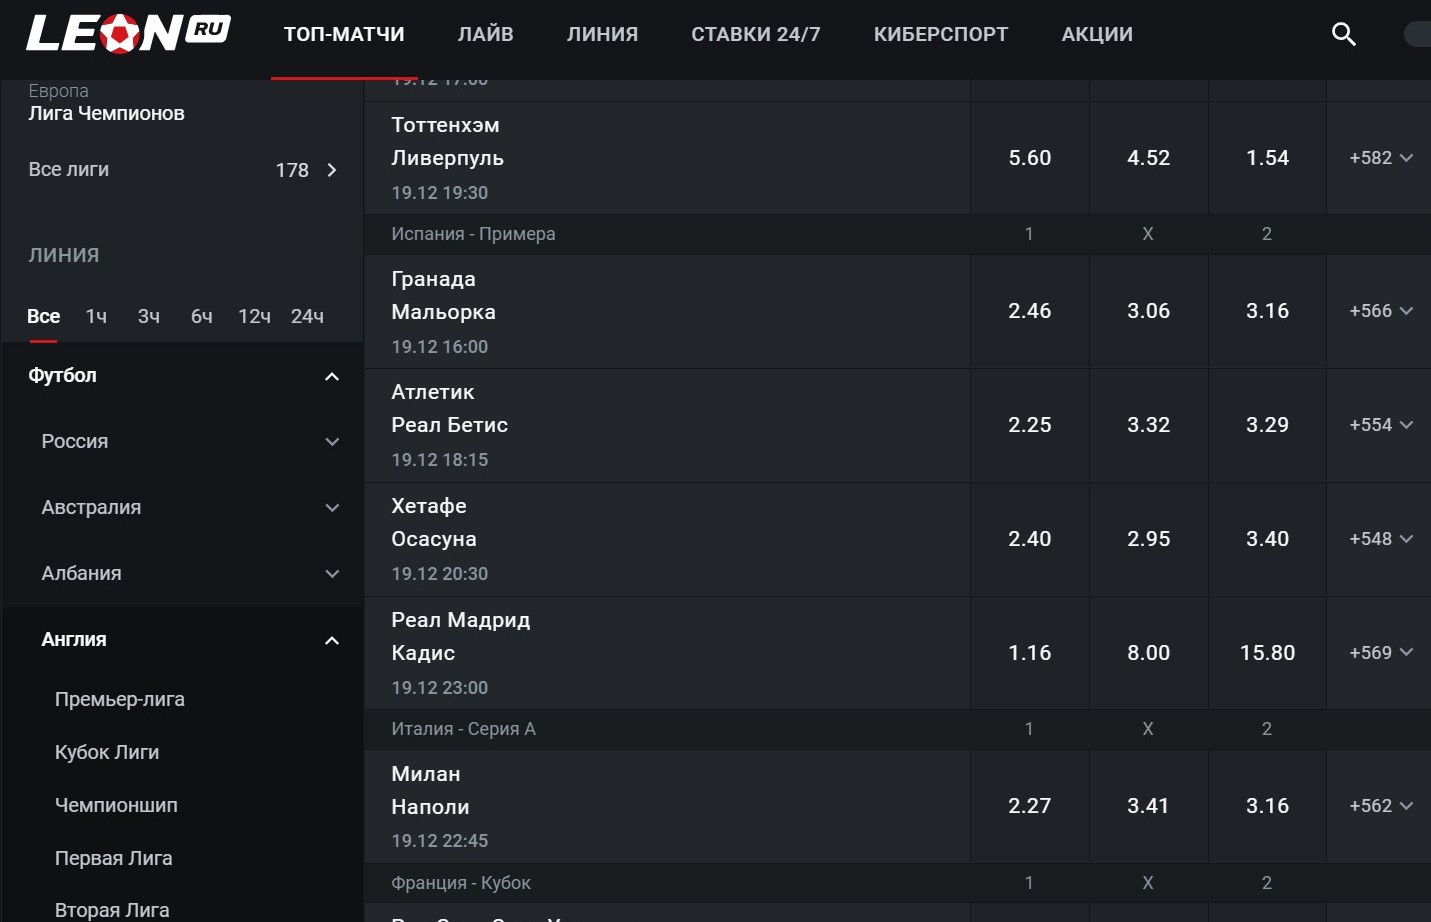Bet 1.16 on Реал Мадрид win
Viewport: 1431px width, 922px height.
coord(1030,653)
